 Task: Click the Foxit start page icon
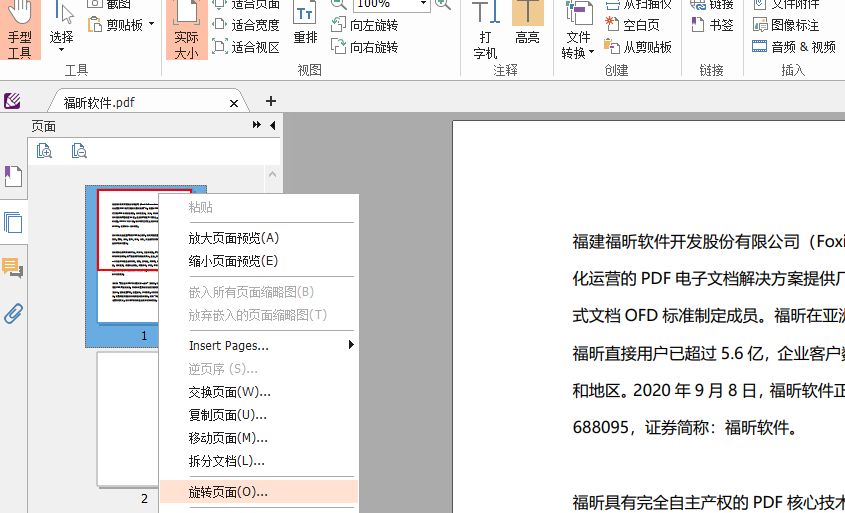[12, 101]
